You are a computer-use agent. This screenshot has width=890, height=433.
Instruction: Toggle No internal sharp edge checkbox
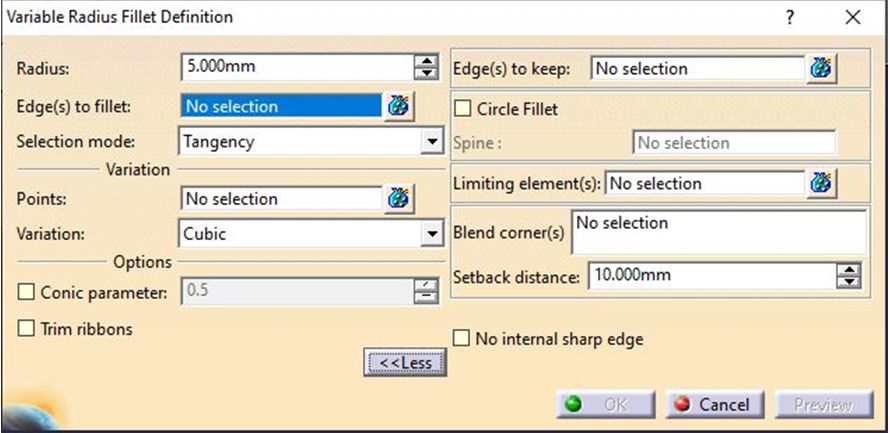(x=462, y=339)
